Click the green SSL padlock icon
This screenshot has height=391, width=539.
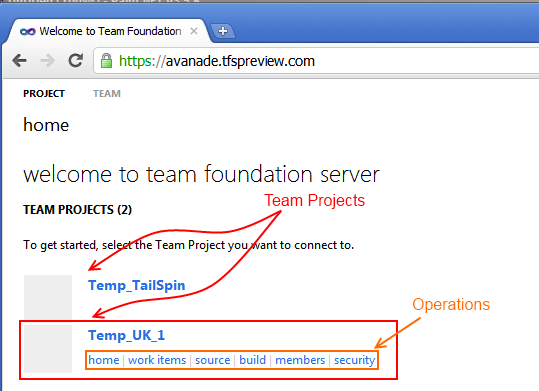(106, 61)
